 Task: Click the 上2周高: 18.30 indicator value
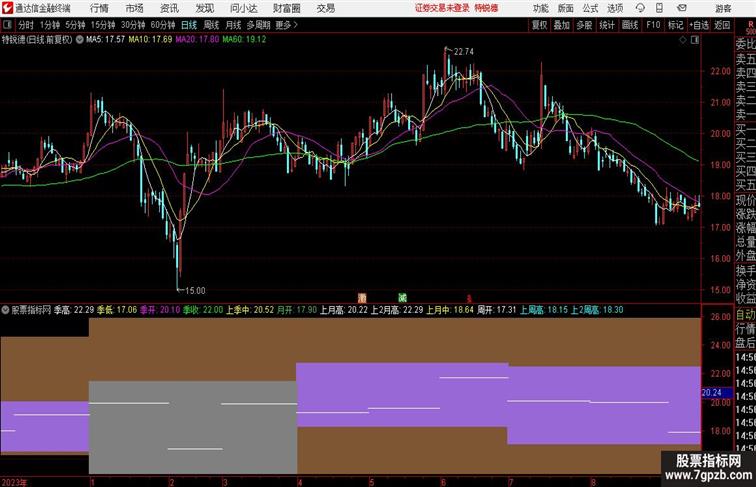tap(597, 310)
